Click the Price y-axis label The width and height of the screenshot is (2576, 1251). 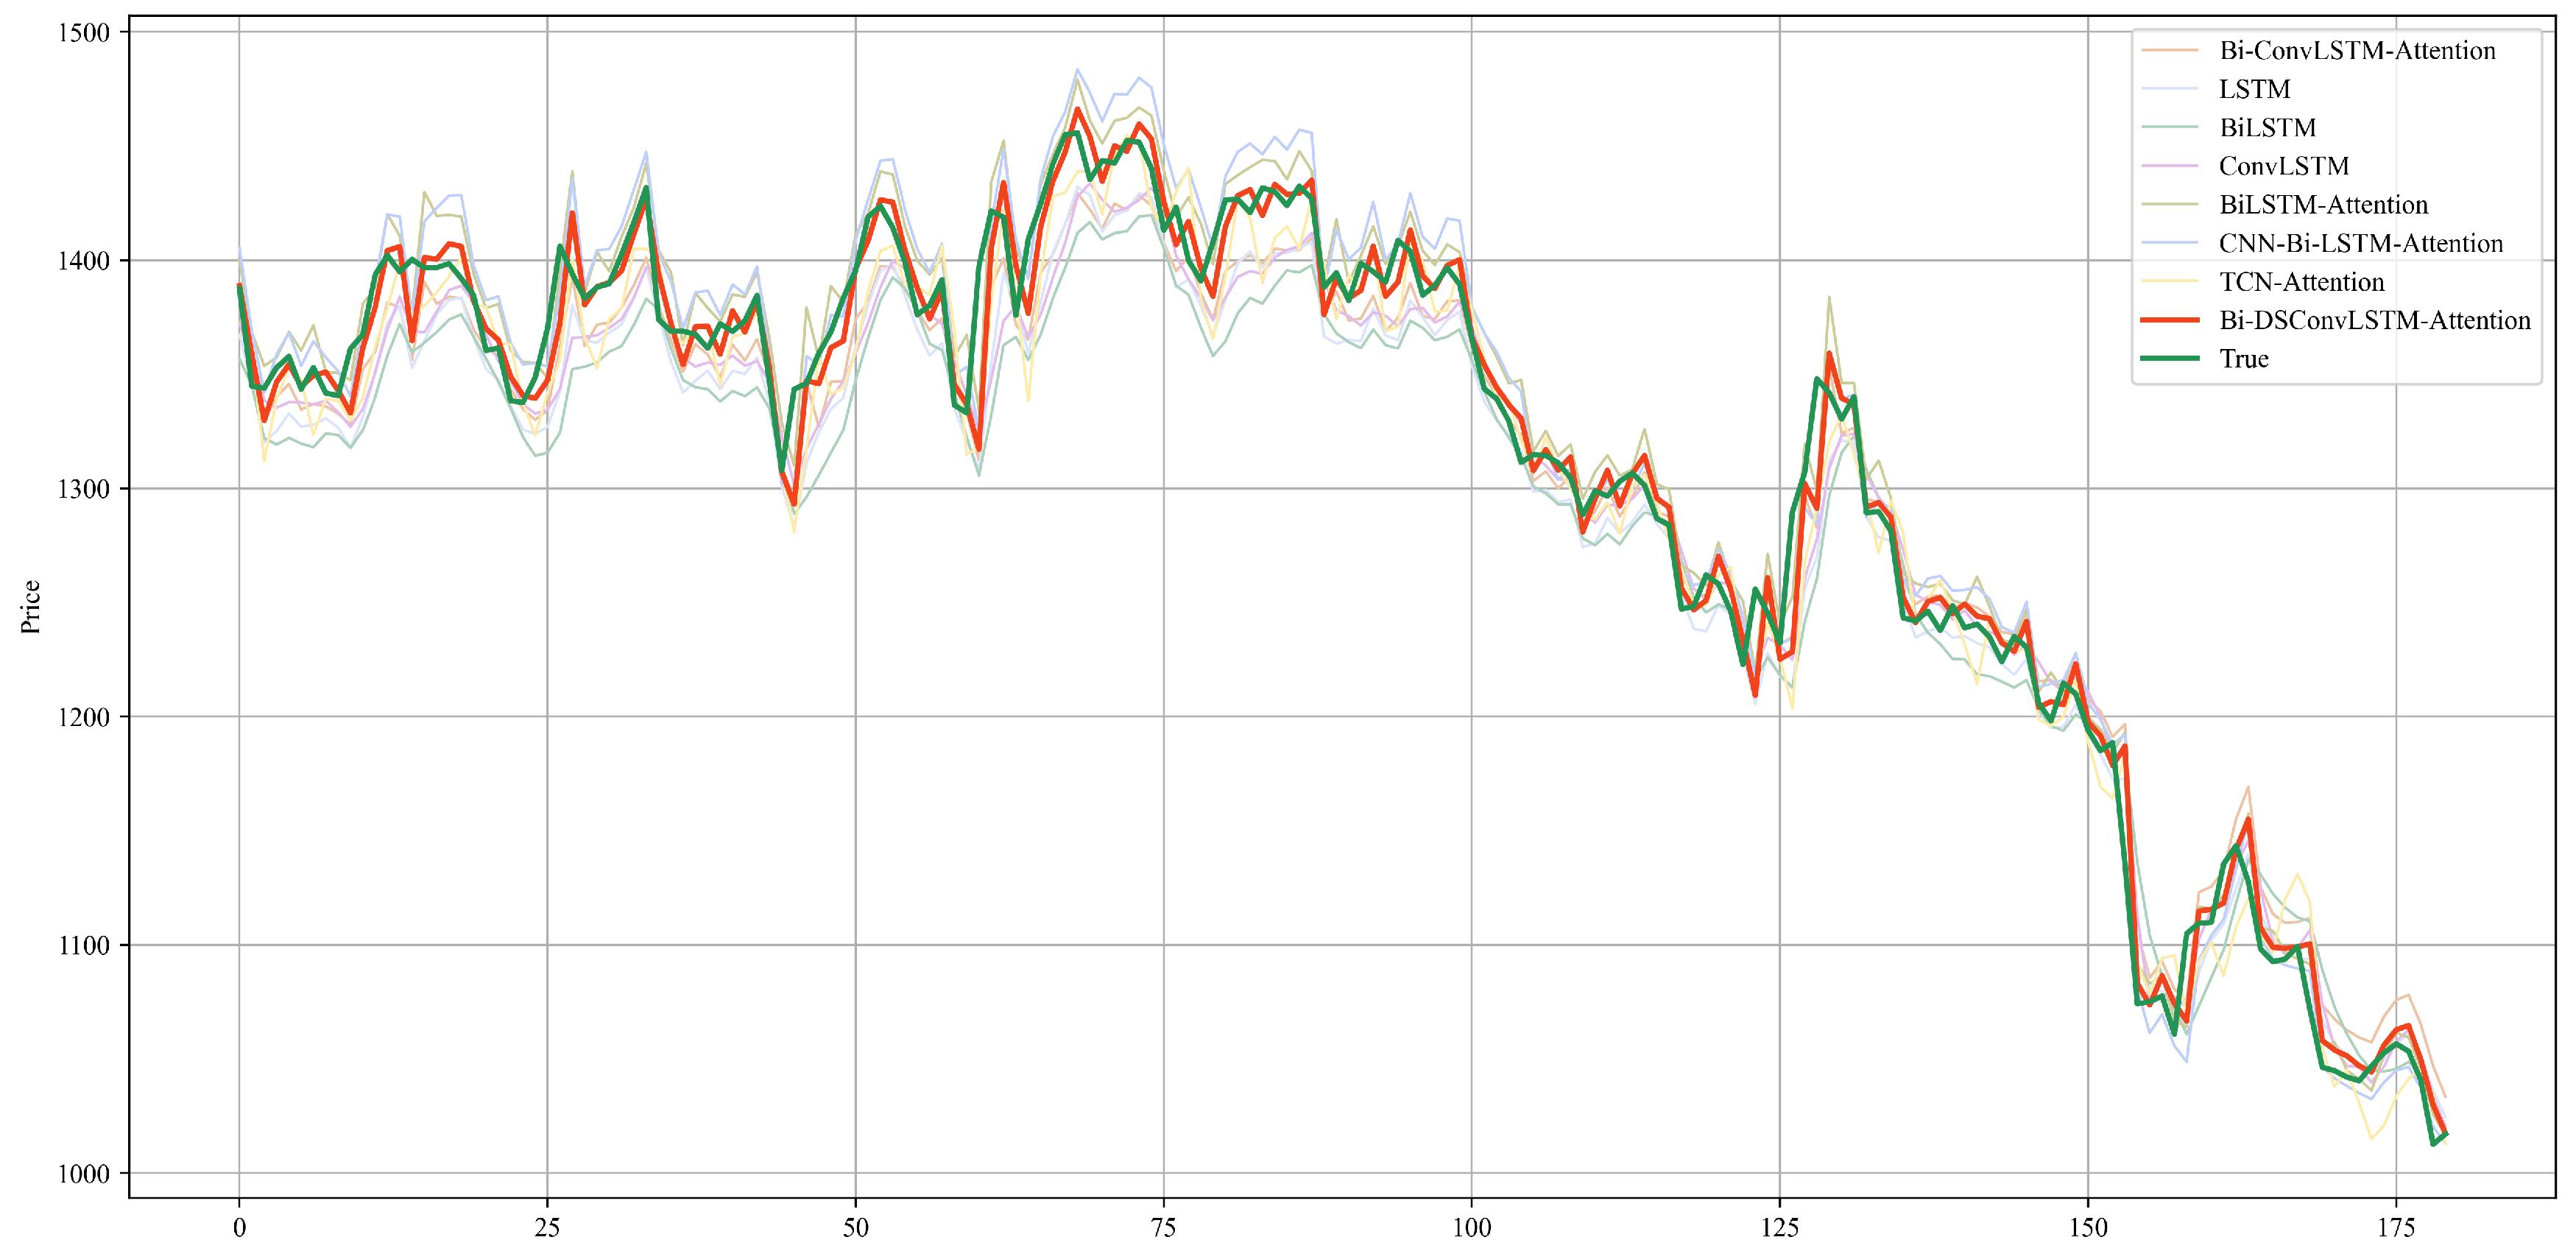[x=30, y=606]
